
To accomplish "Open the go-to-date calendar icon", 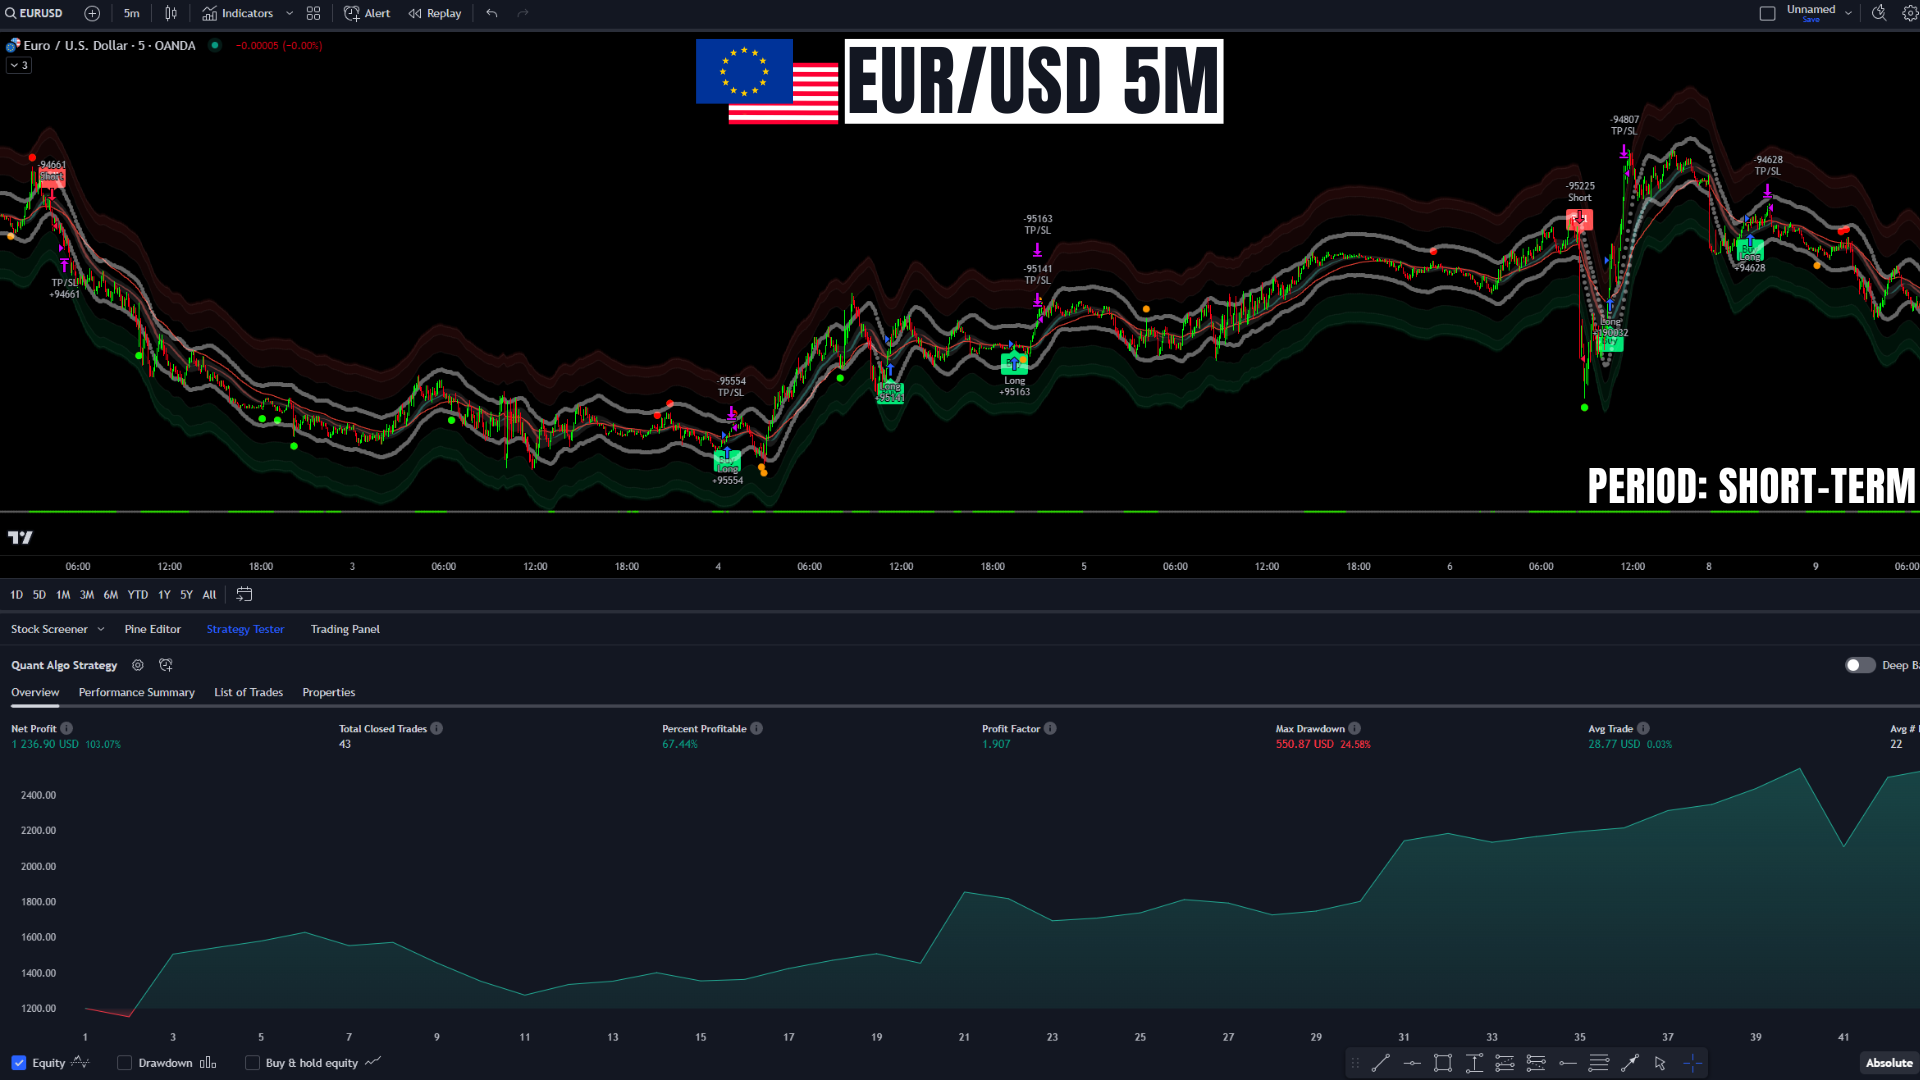I will (244, 594).
